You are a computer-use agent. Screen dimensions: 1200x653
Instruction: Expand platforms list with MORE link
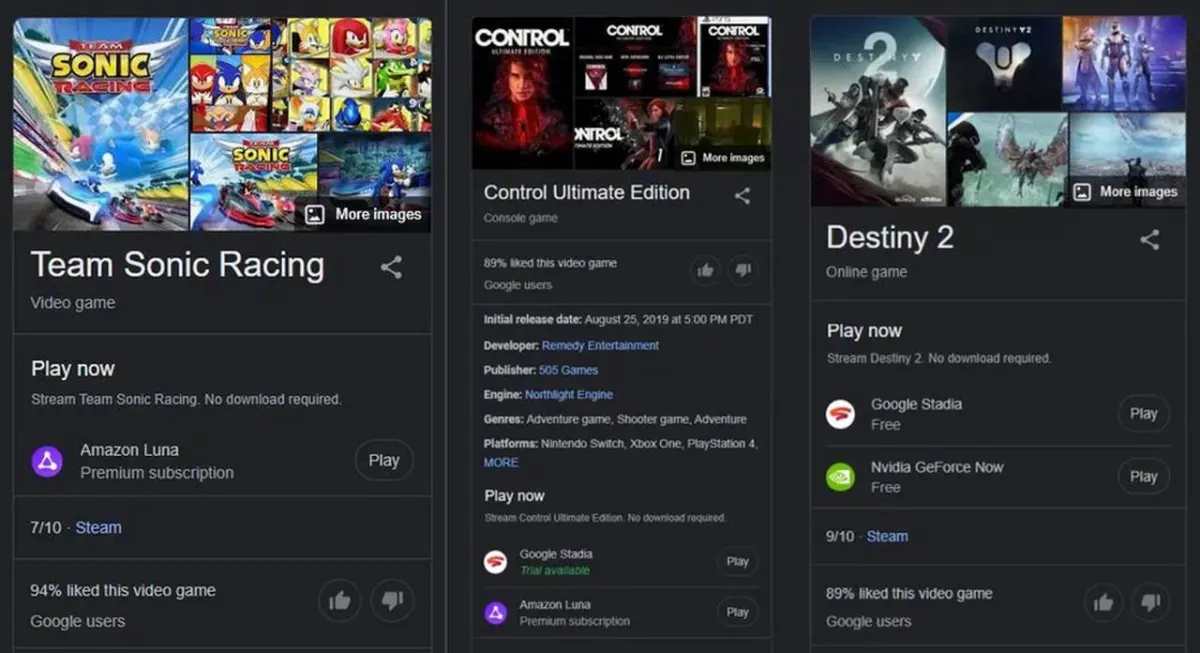point(501,463)
